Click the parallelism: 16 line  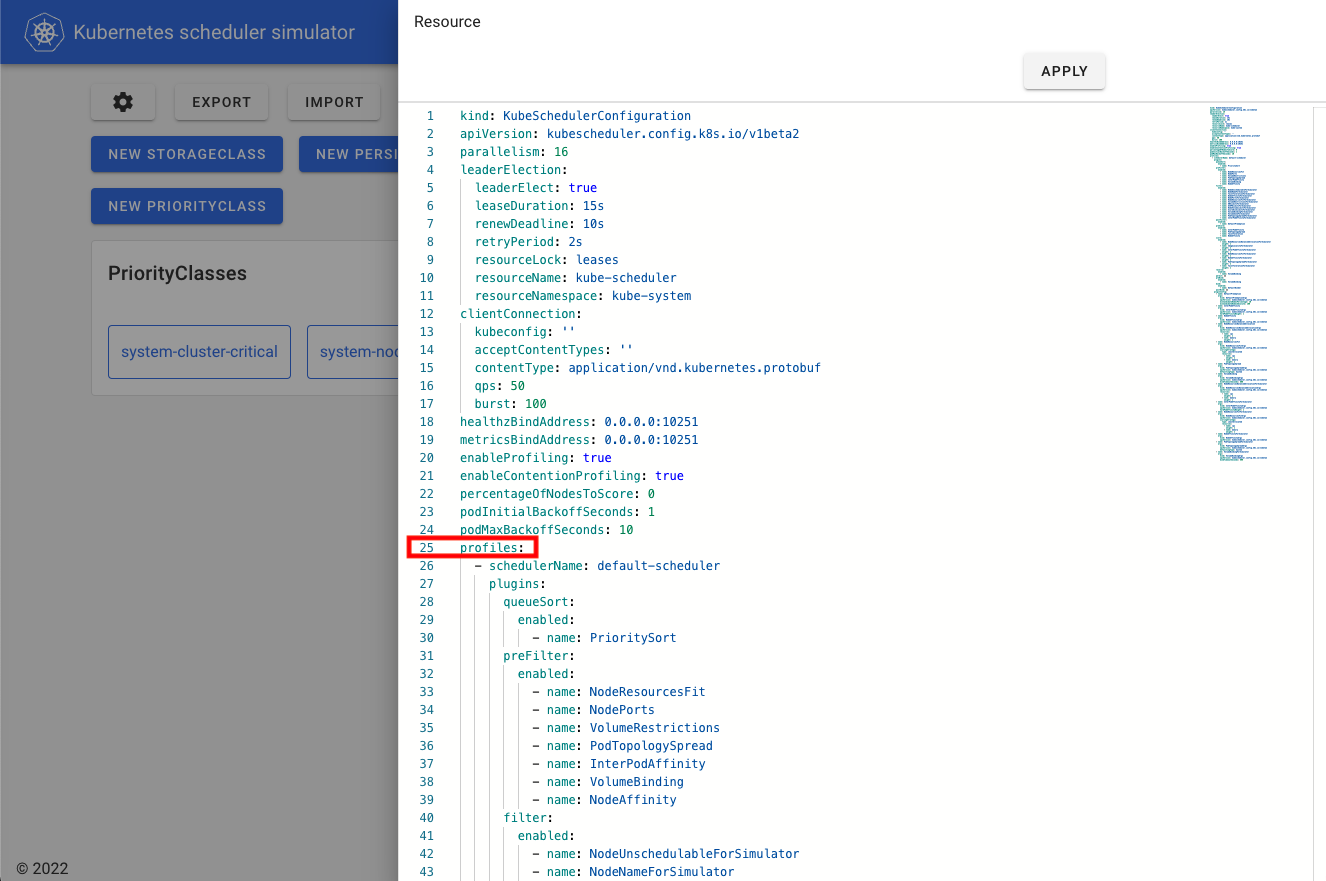coord(514,152)
